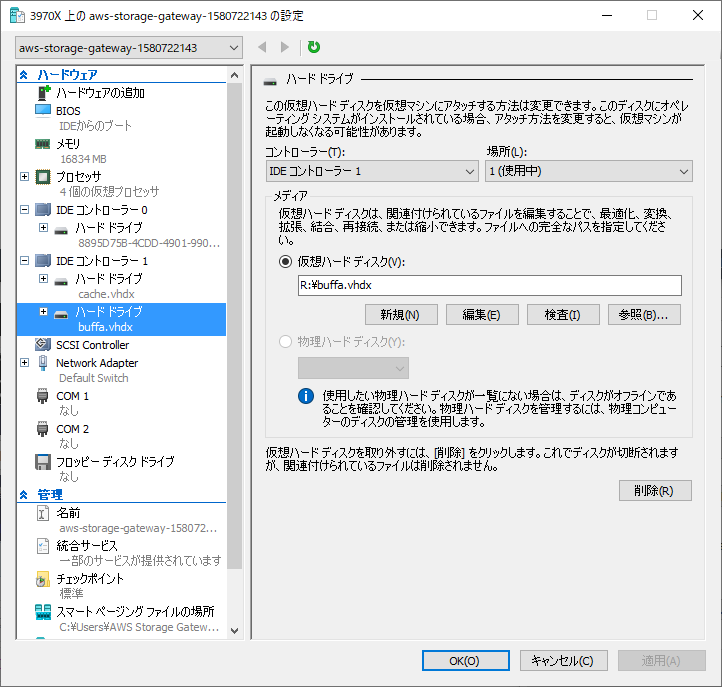Viewport: 722px width, 687px height.
Task: Select the 16834 MB memory text
Action: click(83, 159)
